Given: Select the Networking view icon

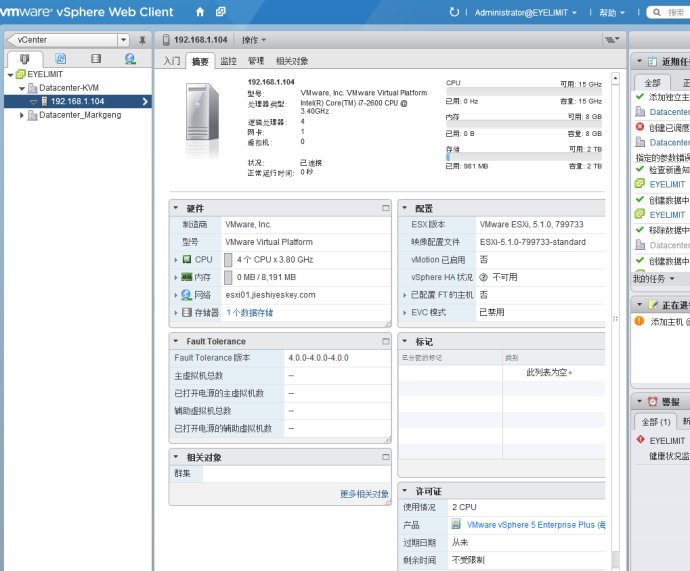Looking at the screenshot, I should coord(130,59).
